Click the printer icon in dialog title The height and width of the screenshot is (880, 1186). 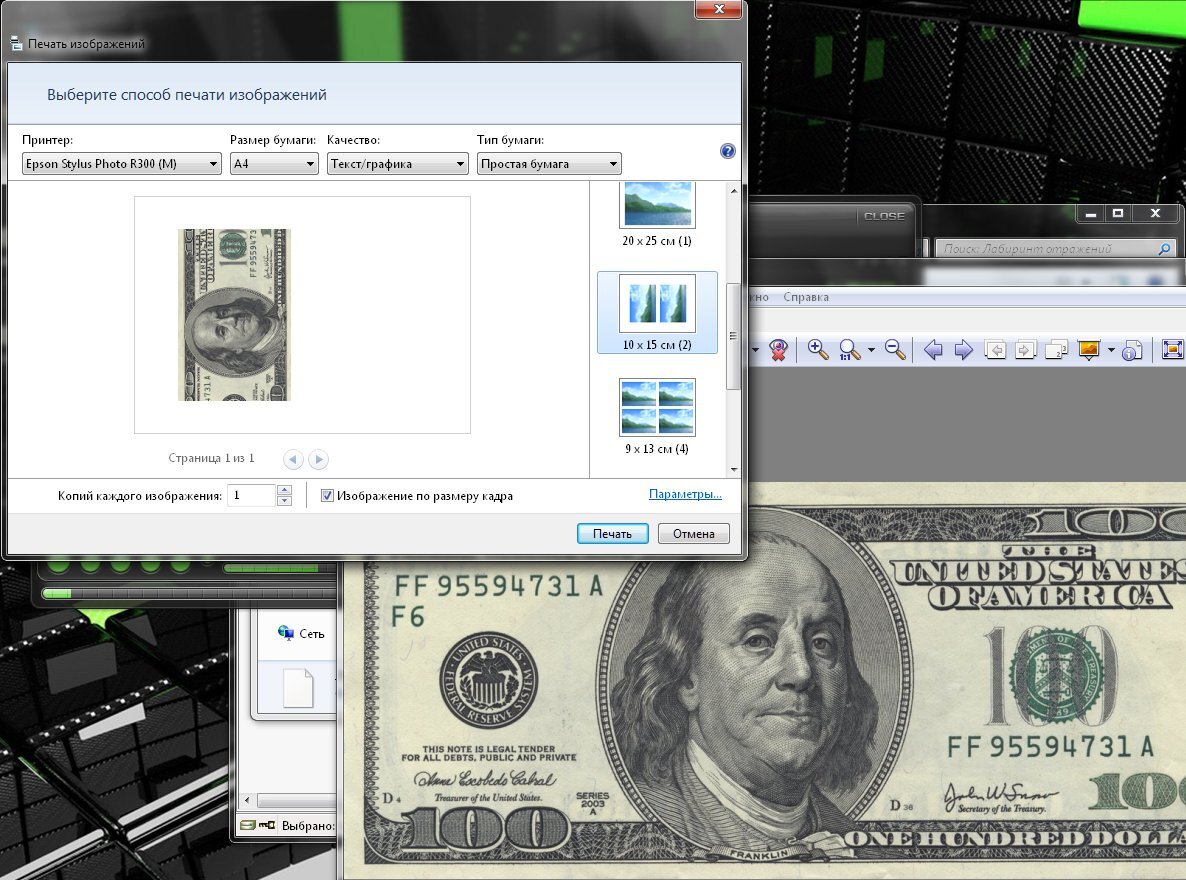point(16,43)
